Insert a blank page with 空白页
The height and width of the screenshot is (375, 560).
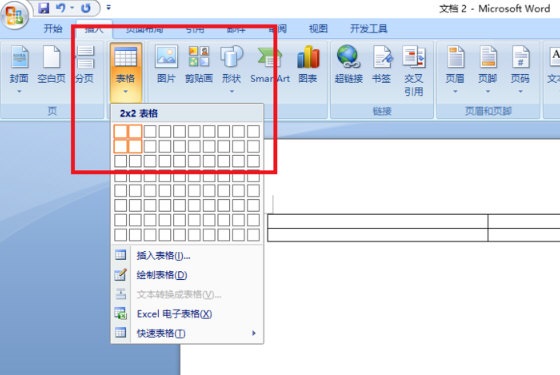[51, 65]
